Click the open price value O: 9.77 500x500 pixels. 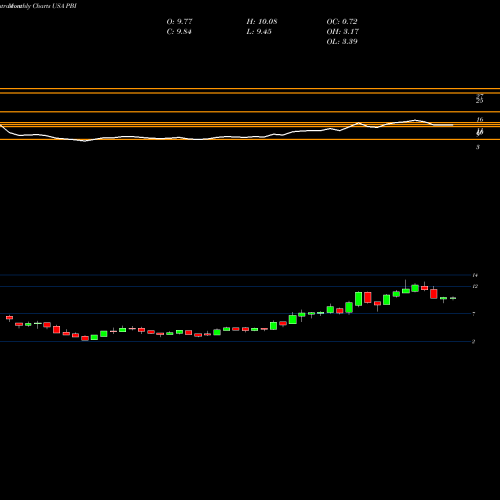(179, 22)
